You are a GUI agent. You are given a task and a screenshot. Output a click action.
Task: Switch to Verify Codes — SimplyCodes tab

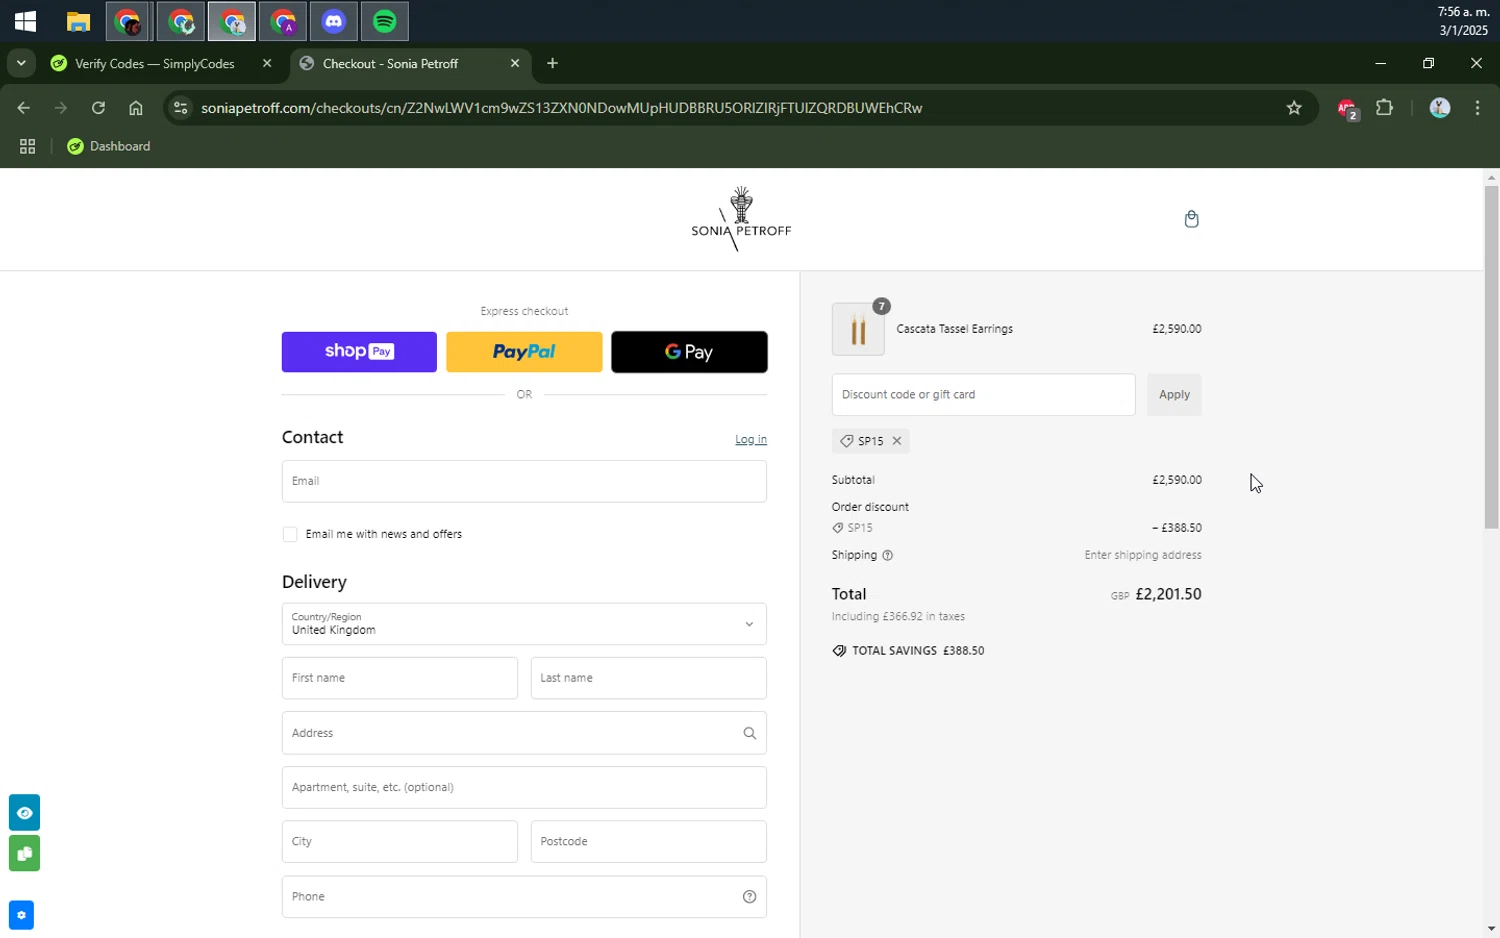[x=155, y=63]
